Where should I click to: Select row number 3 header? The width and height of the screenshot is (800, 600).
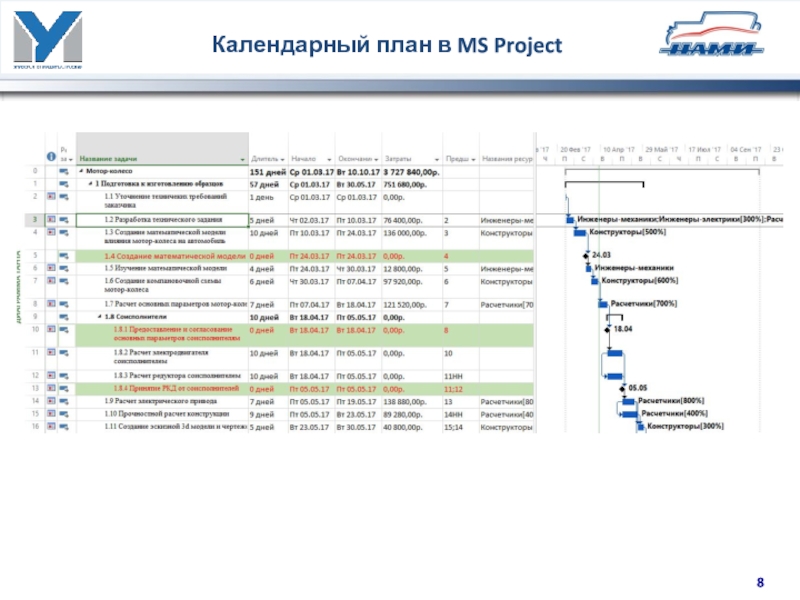(x=35, y=220)
